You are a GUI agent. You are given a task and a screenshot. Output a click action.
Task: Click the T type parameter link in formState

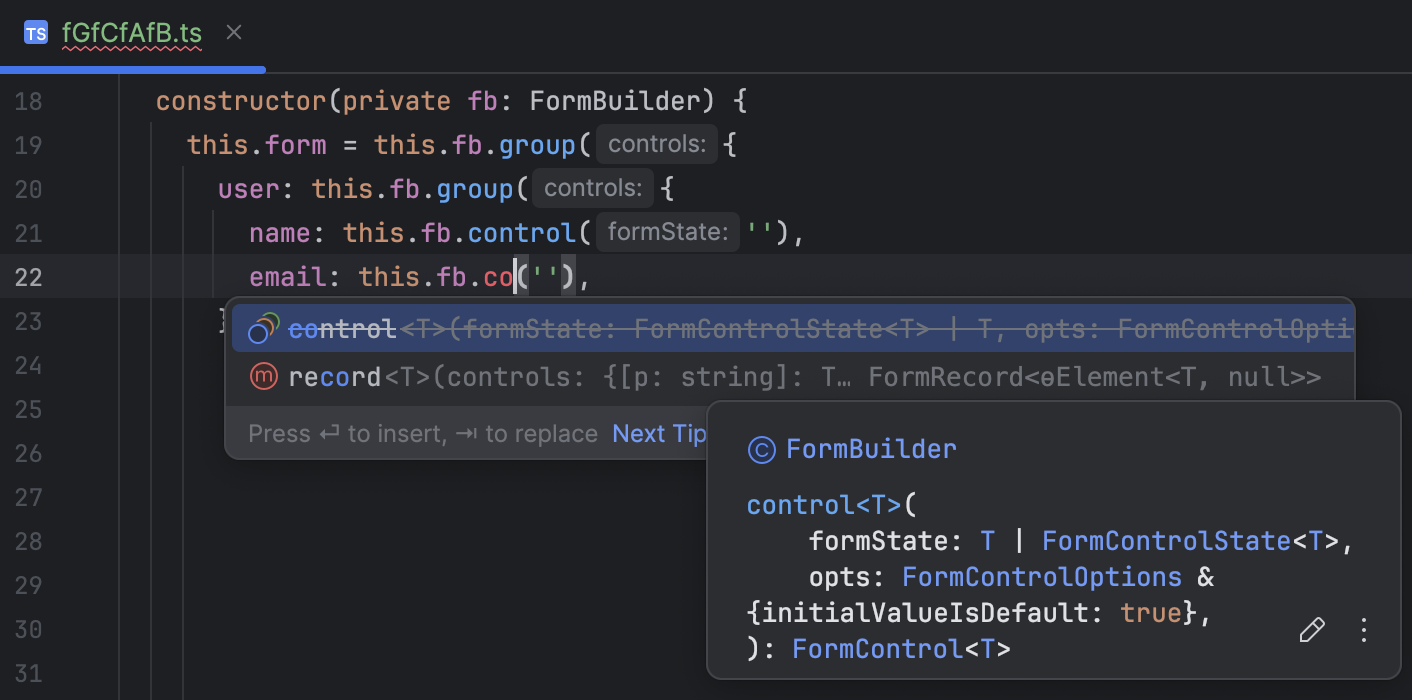point(987,540)
